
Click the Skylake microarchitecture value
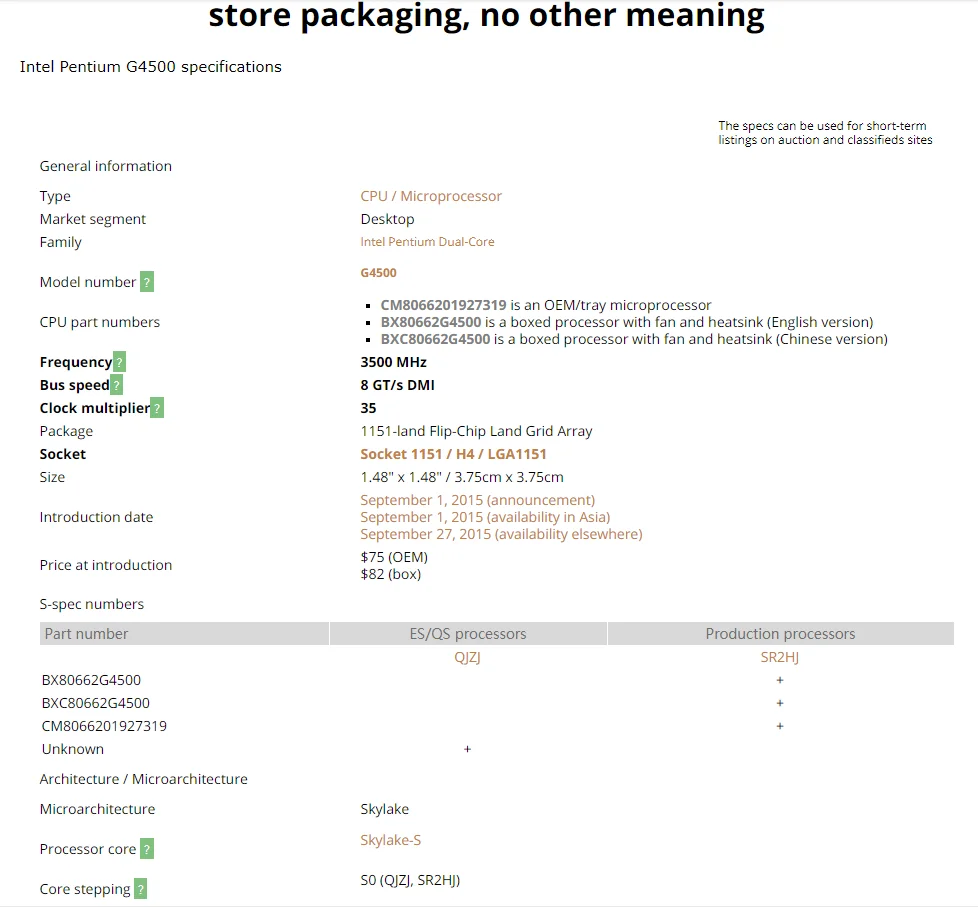pos(385,809)
